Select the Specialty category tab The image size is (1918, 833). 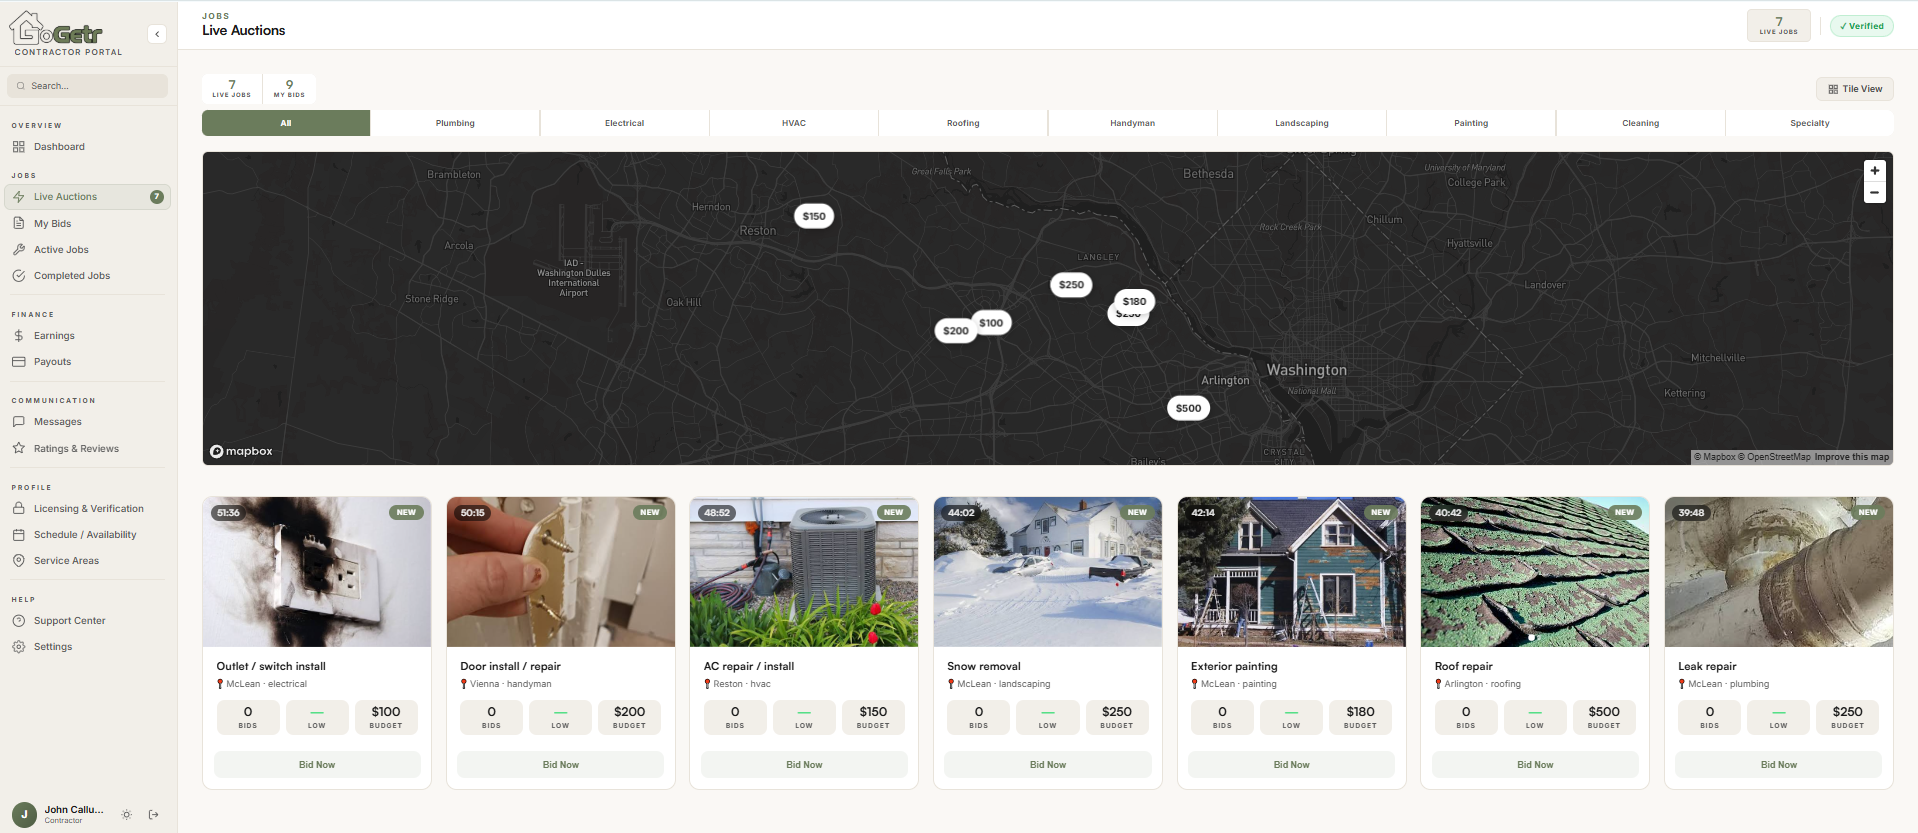tap(1810, 123)
